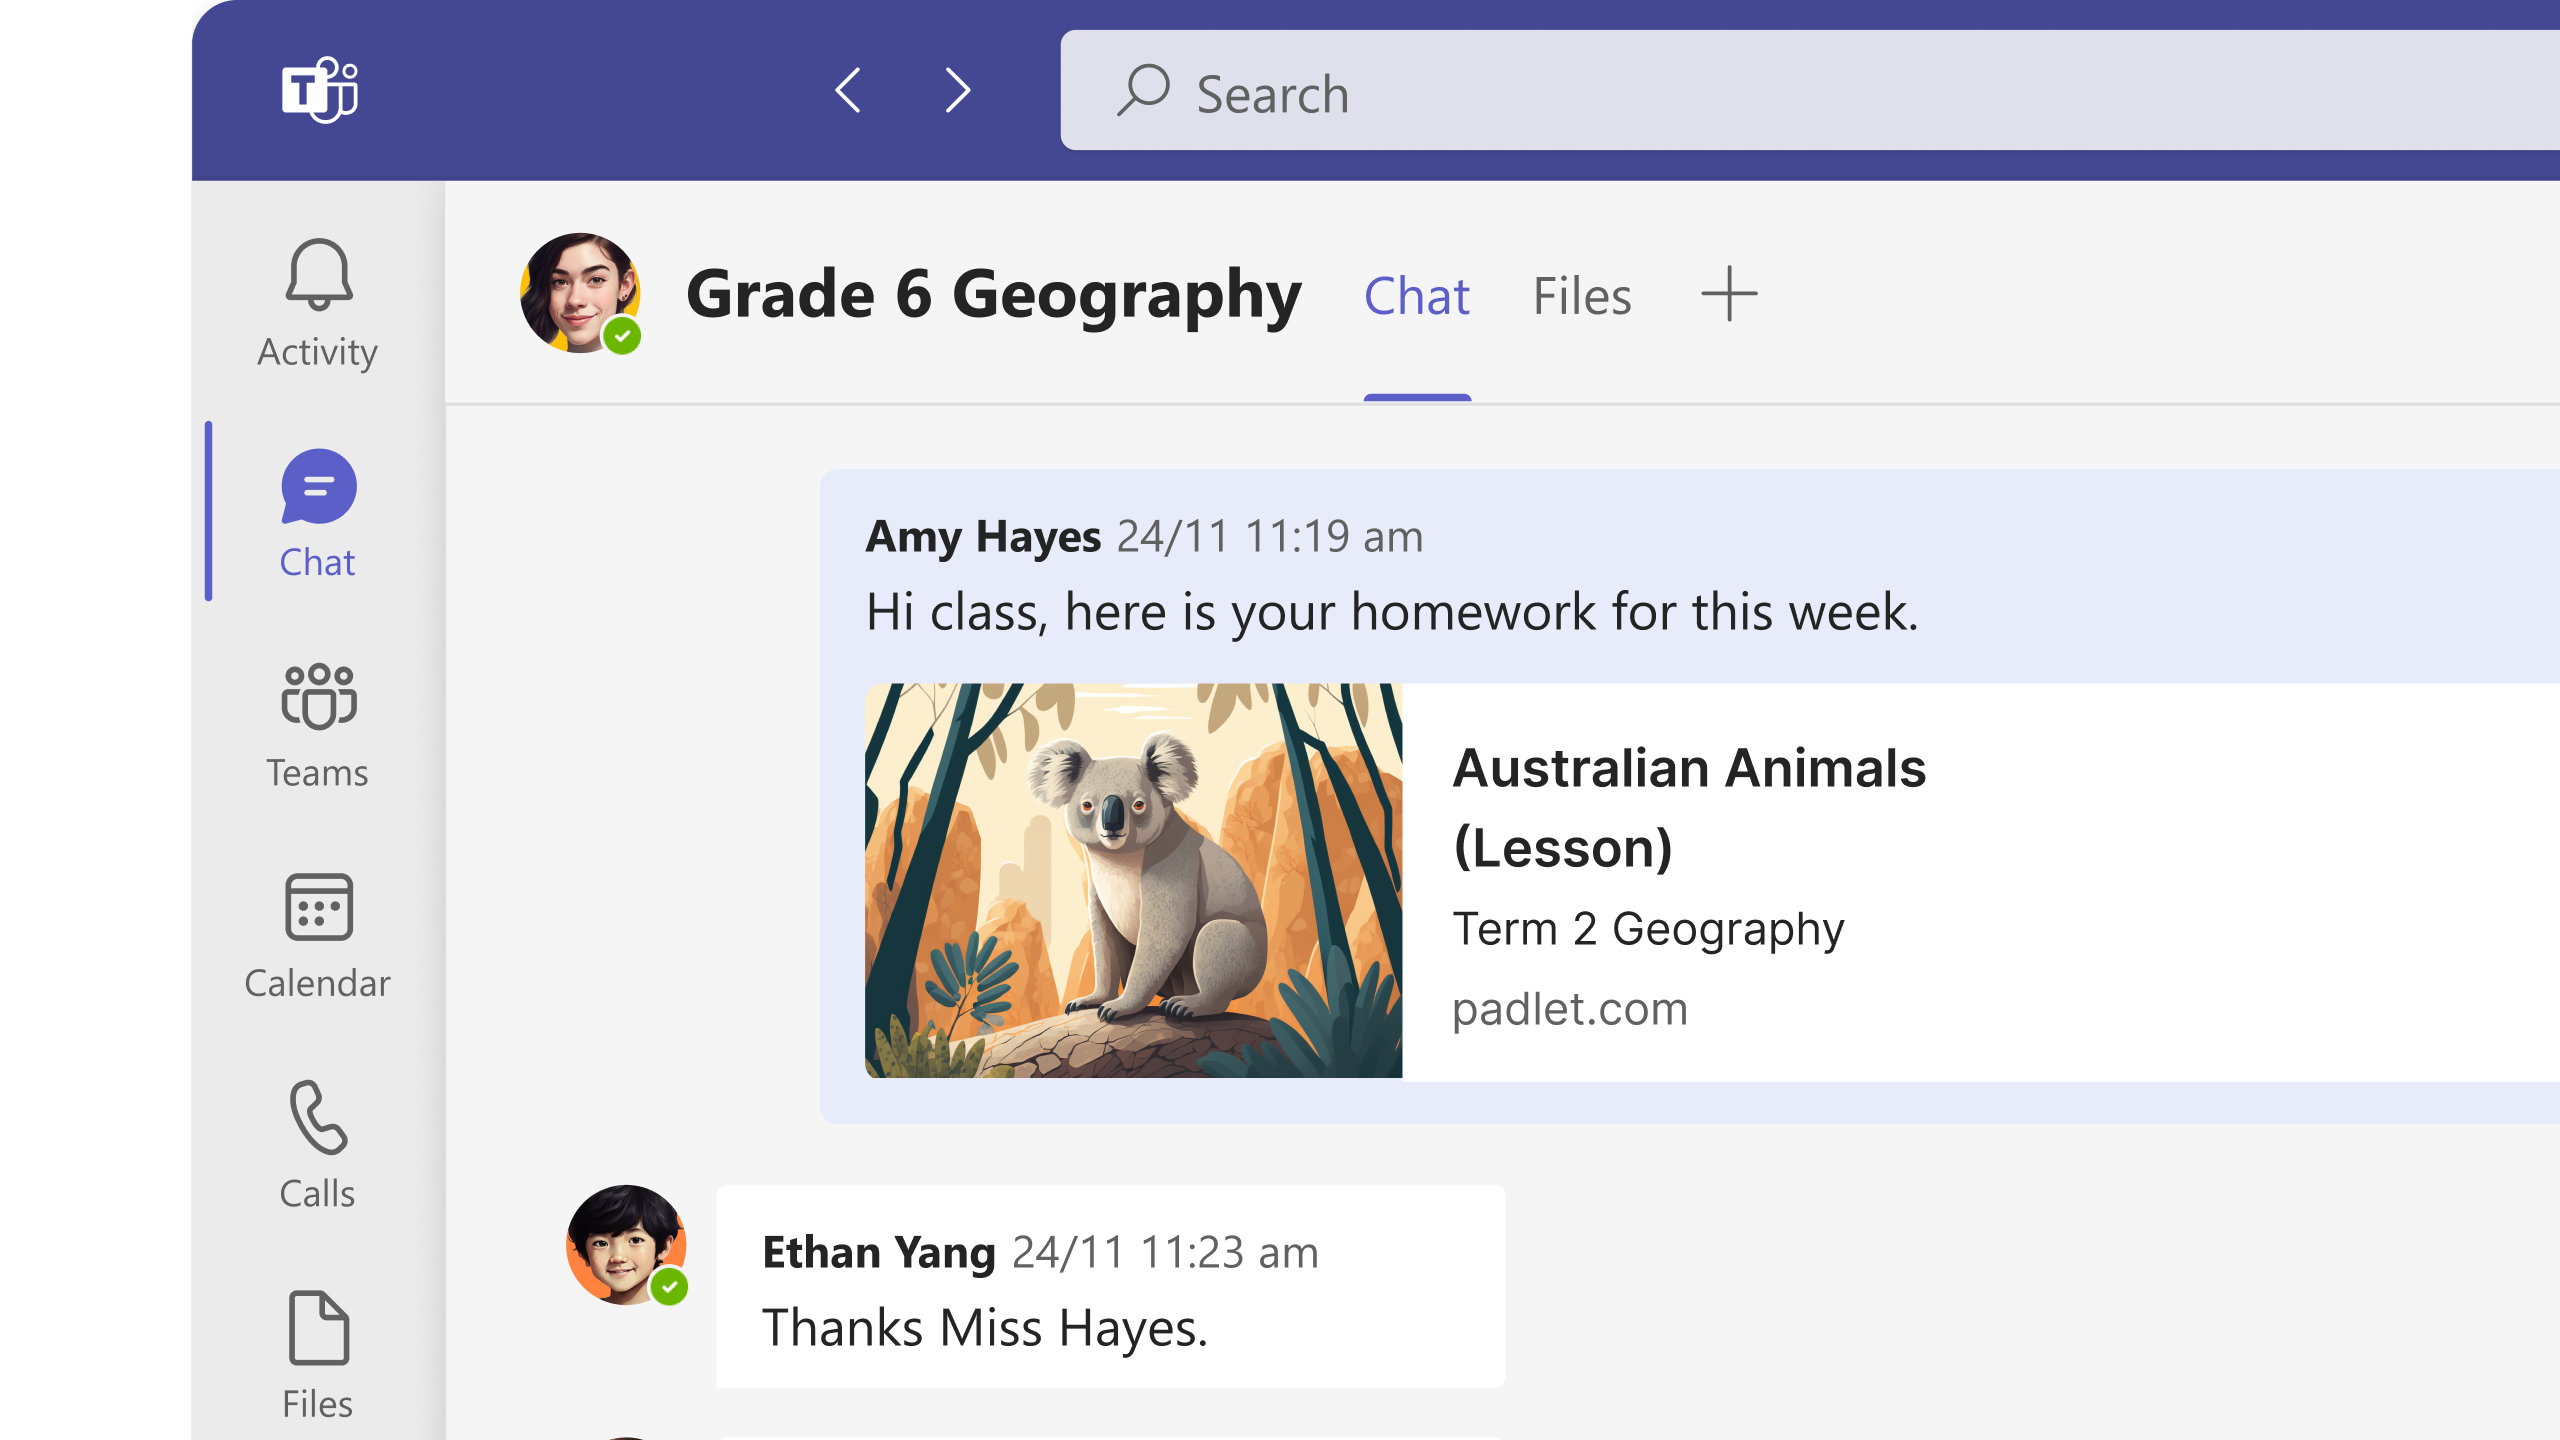2560x1440 pixels.
Task: Open Calendar in the sidebar
Action: 318,936
